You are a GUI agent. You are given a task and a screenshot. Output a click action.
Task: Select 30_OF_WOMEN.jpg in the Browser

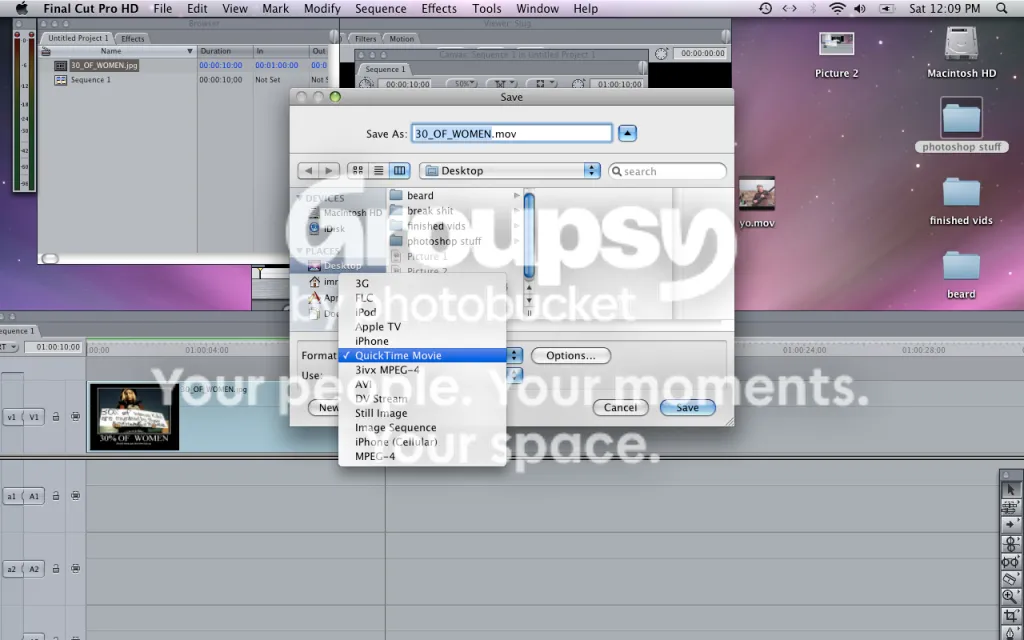coord(104,65)
